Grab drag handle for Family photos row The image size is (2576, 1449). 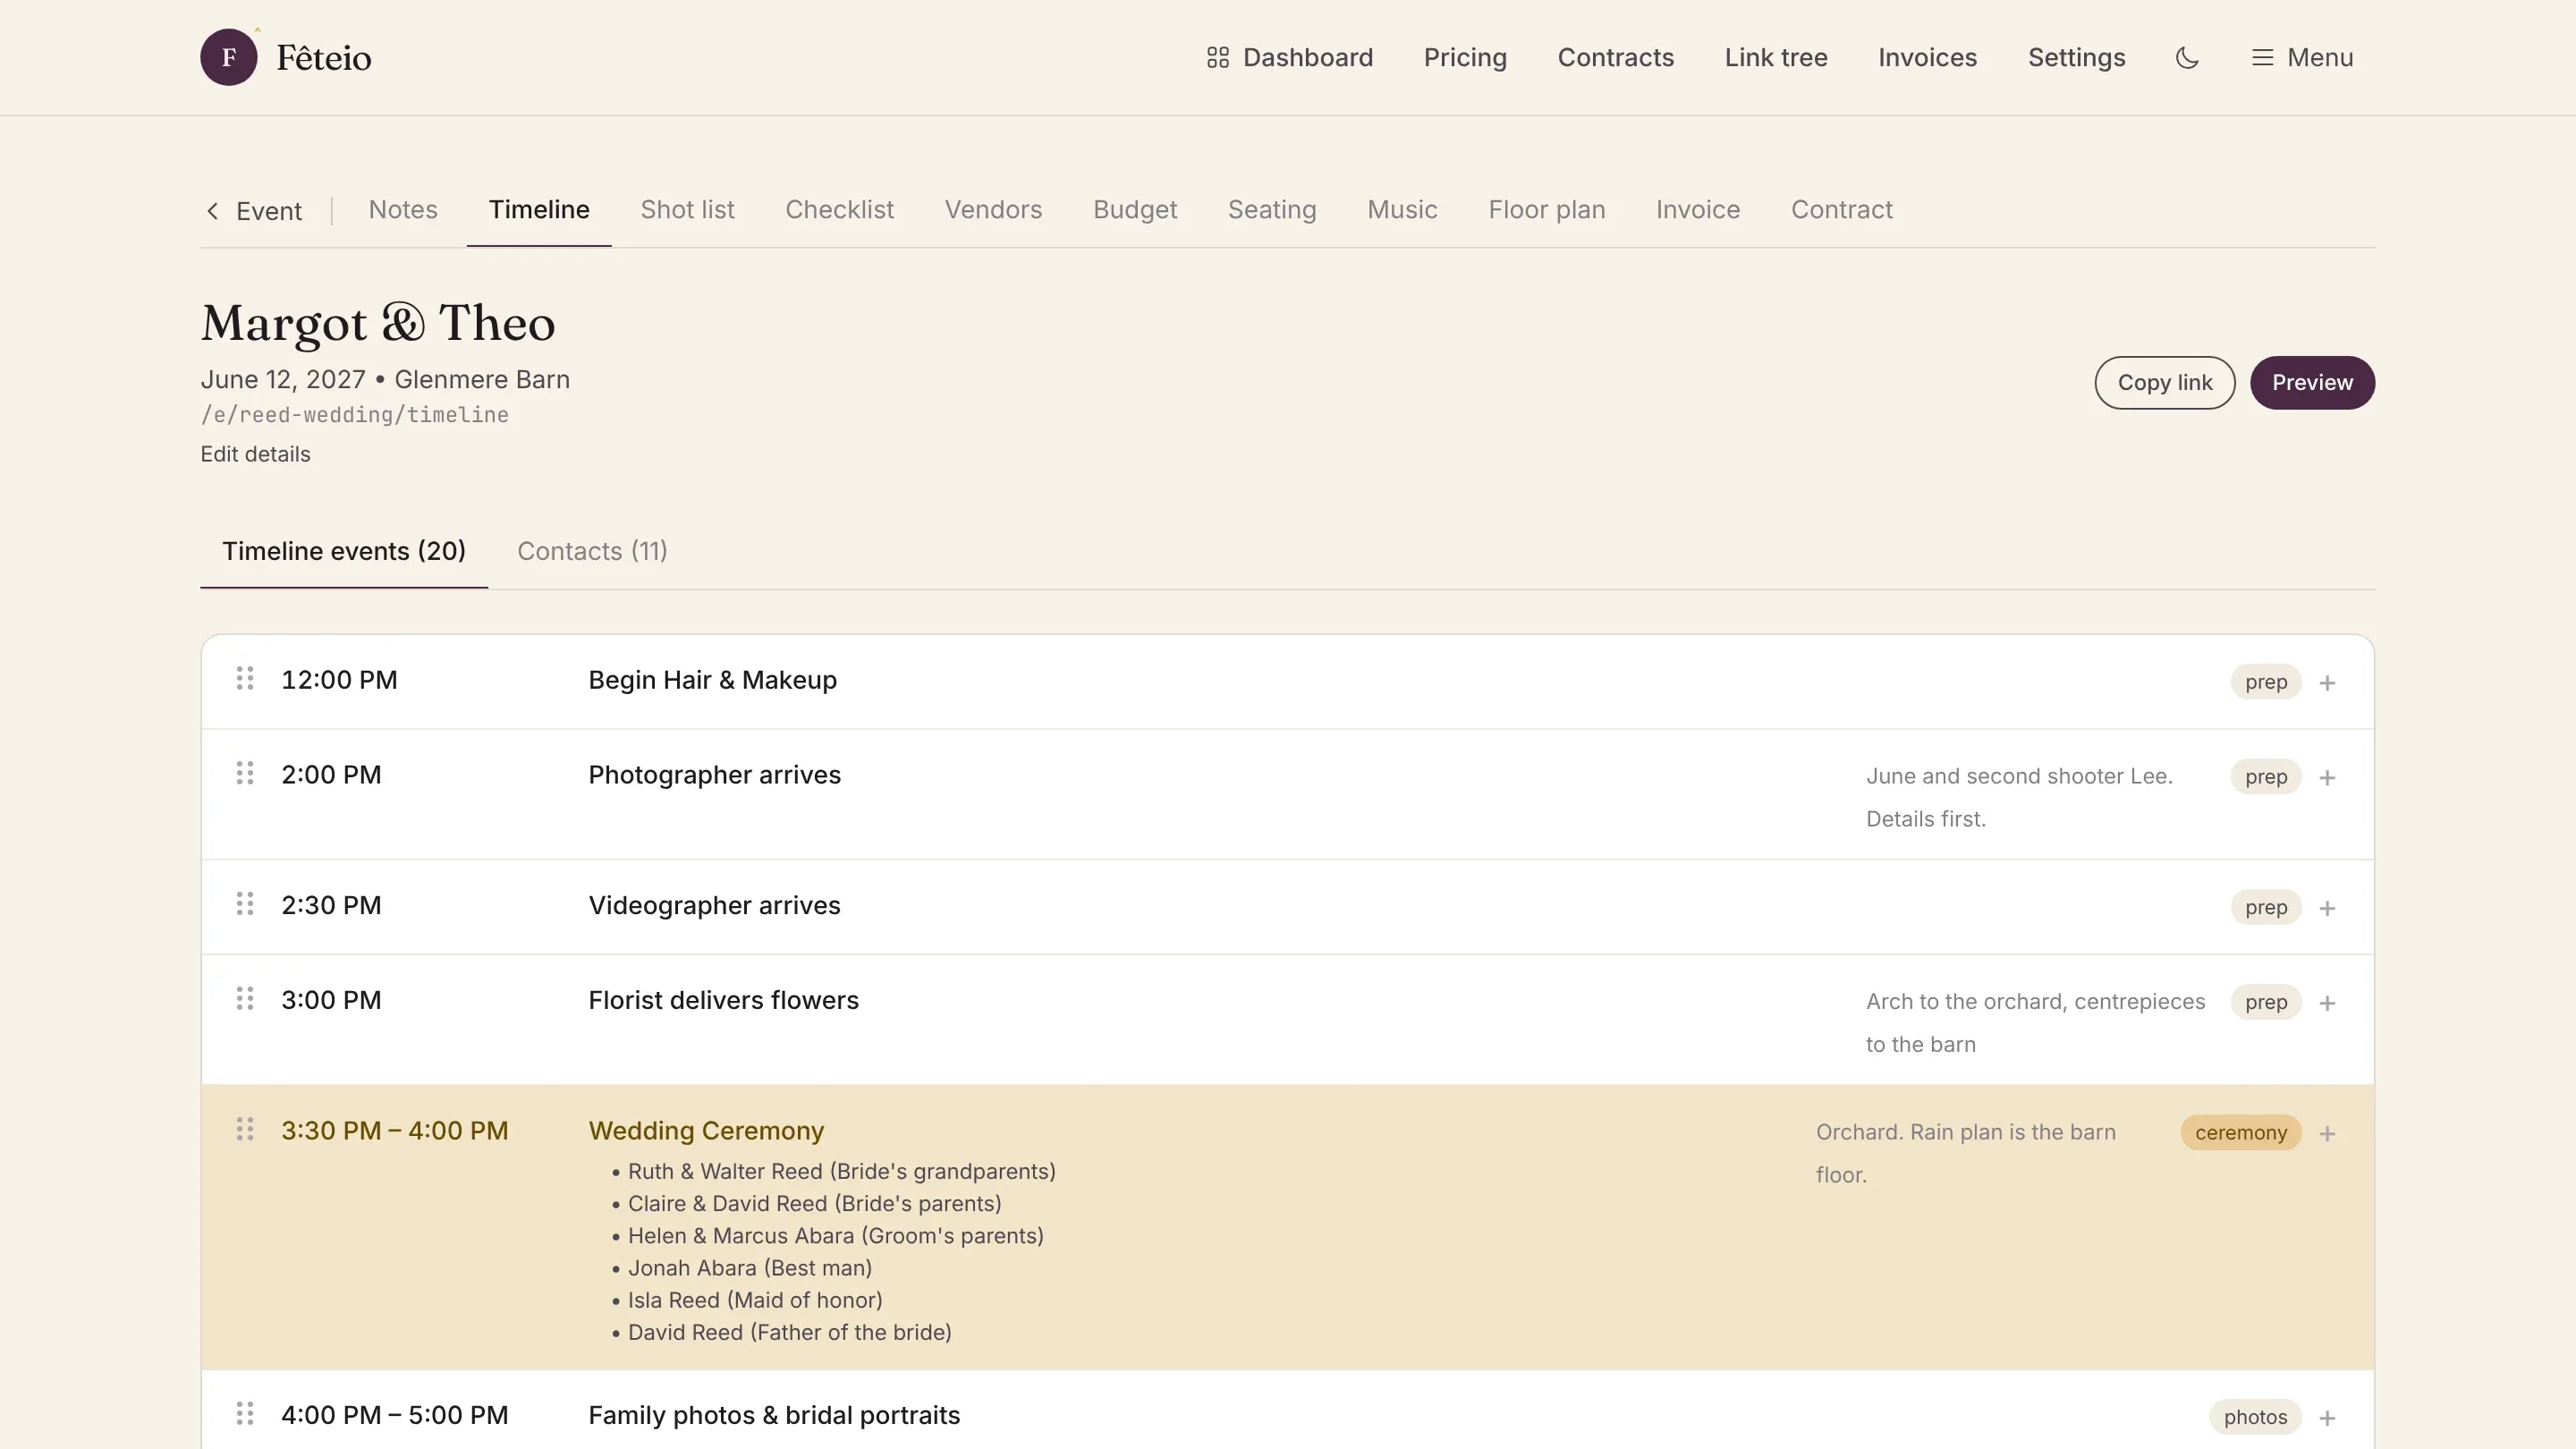(x=245, y=1414)
